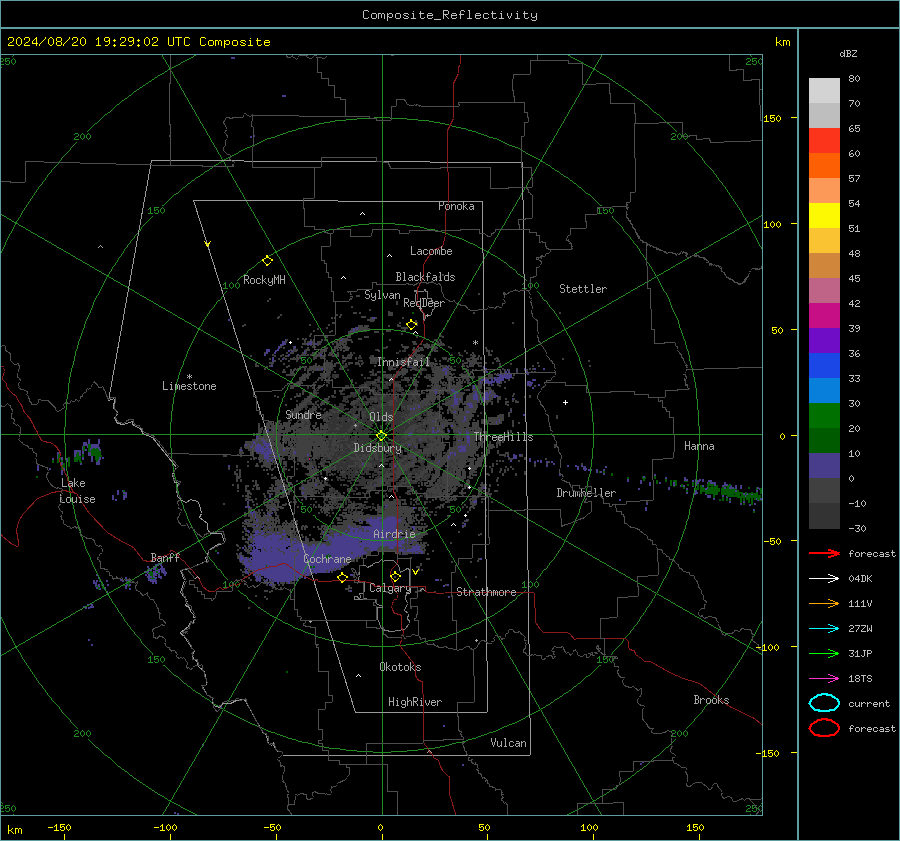
Task: Click the white plus marker west of Hanna
Action: click(565, 402)
